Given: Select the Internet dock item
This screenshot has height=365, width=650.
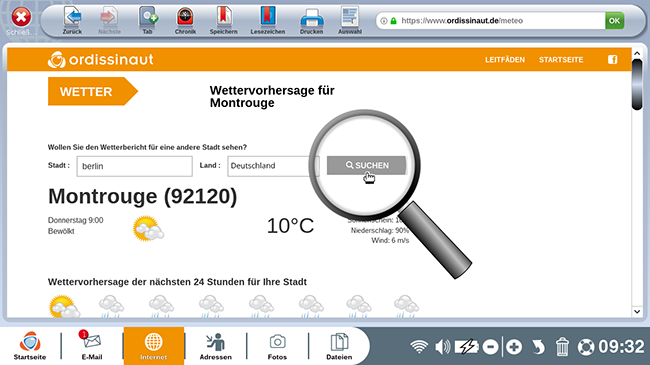Looking at the screenshot, I should [154, 346].
